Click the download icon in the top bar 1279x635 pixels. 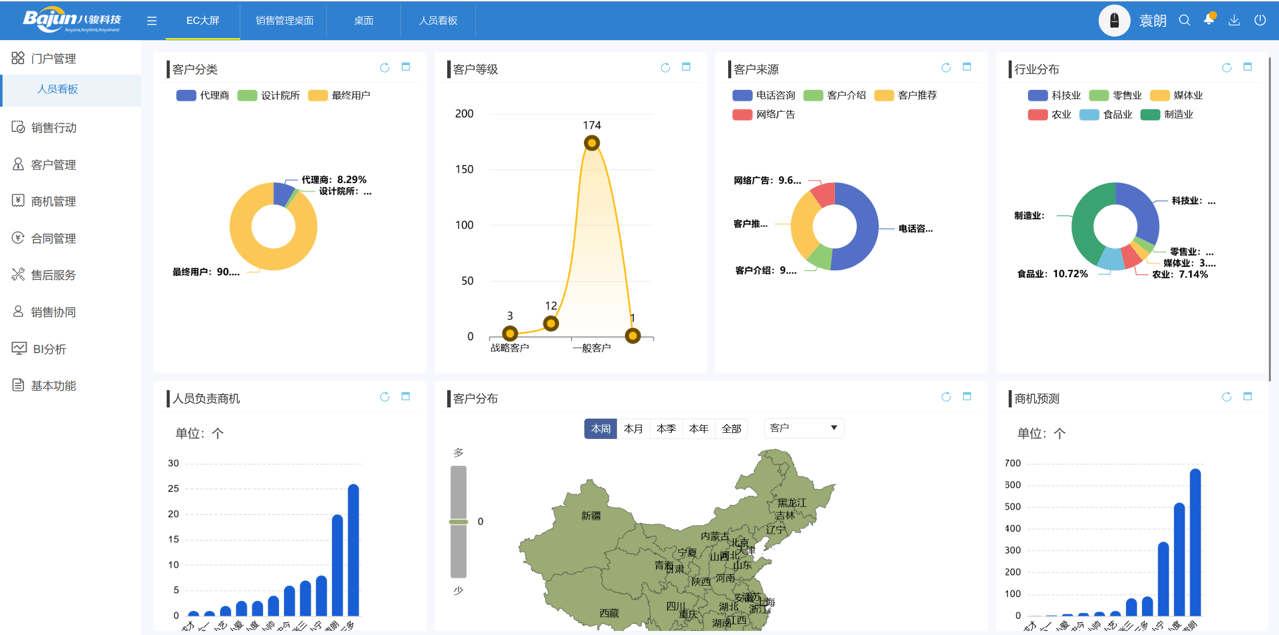1234,19
